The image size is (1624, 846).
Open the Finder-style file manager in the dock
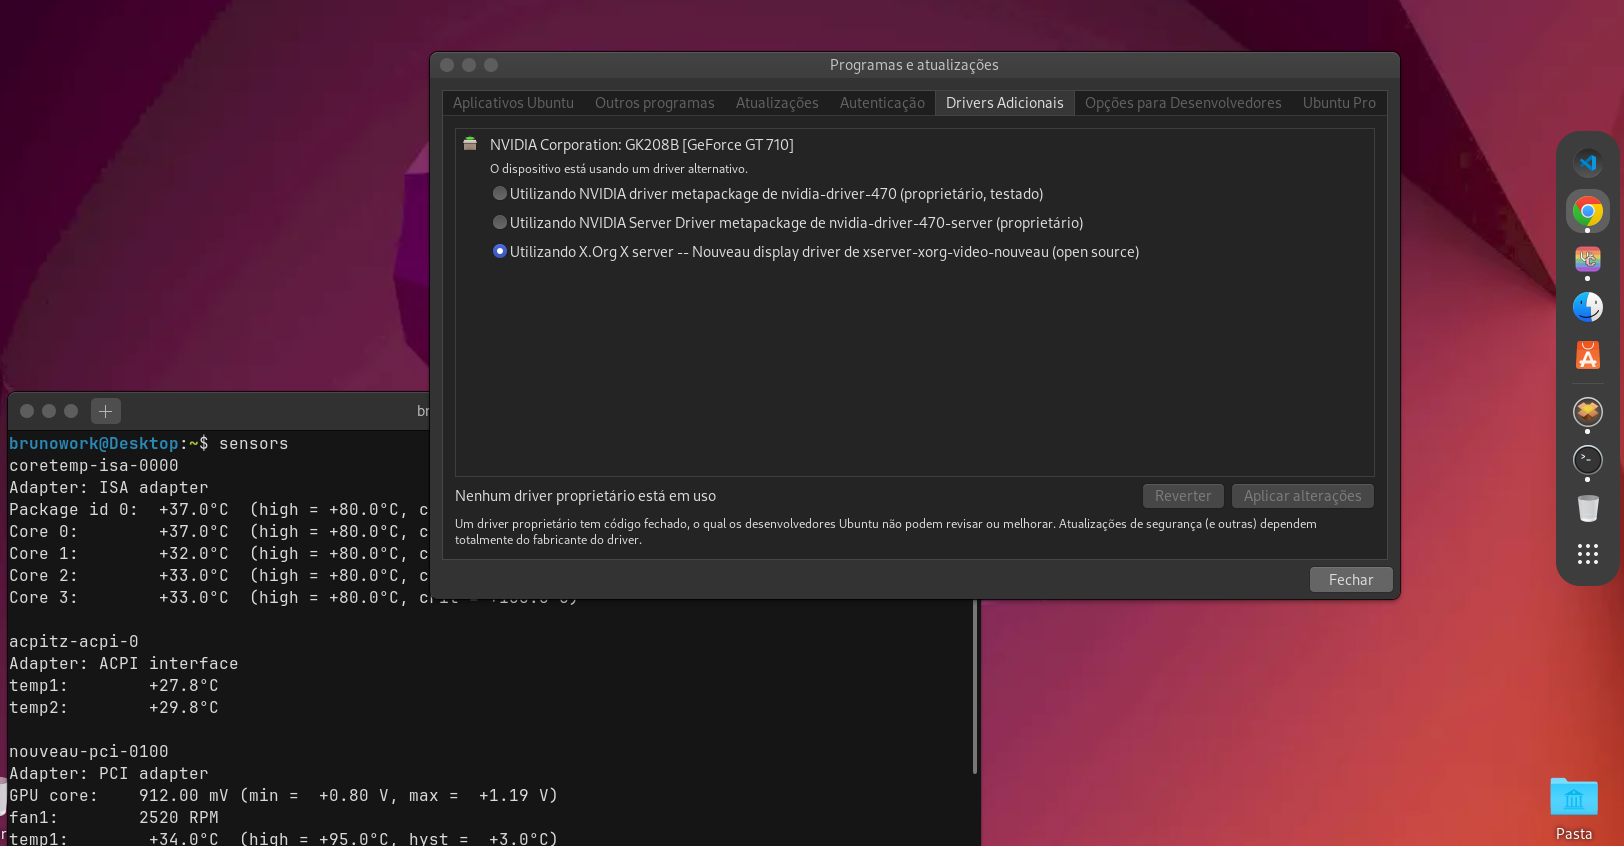click(1588, 307)
